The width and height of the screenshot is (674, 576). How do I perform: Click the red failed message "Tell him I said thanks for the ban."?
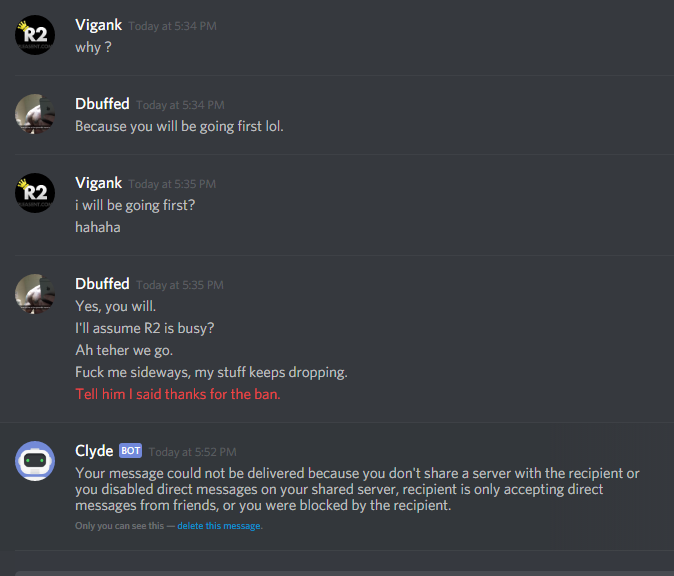pos(178,394)
